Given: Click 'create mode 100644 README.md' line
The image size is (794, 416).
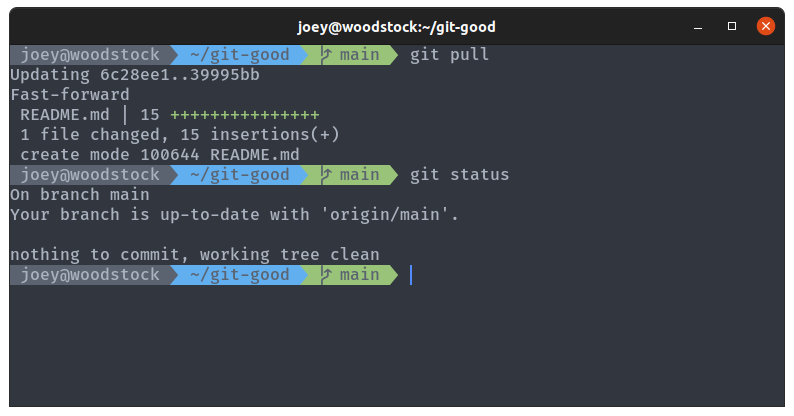Looking at the screenshot, I should tap(160, 155).
